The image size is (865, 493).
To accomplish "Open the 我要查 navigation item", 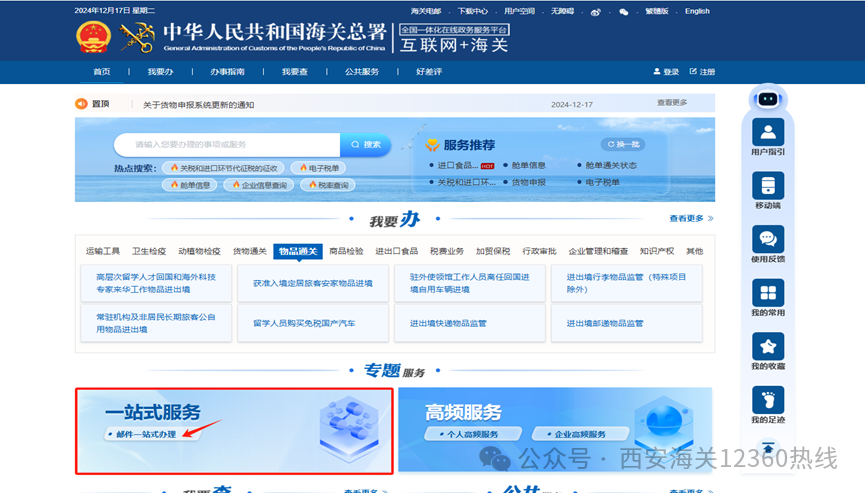I will [295, 72].
